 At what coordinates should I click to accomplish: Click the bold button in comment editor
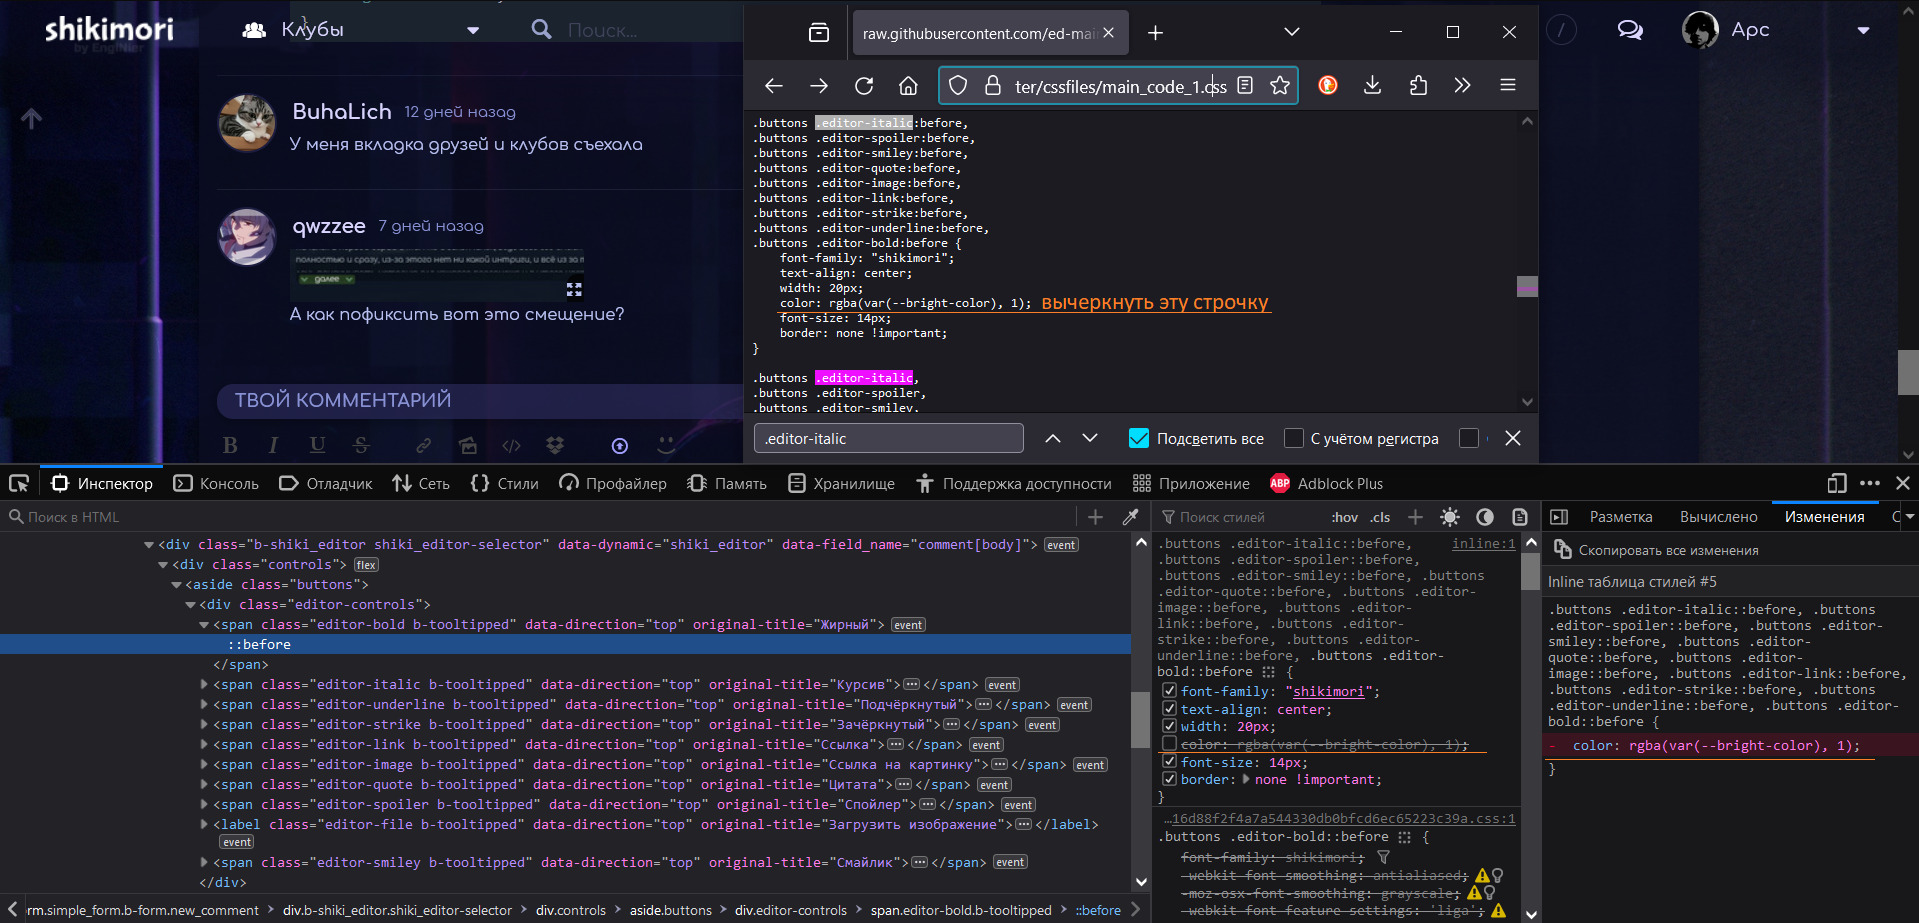[x=230, y=446]
